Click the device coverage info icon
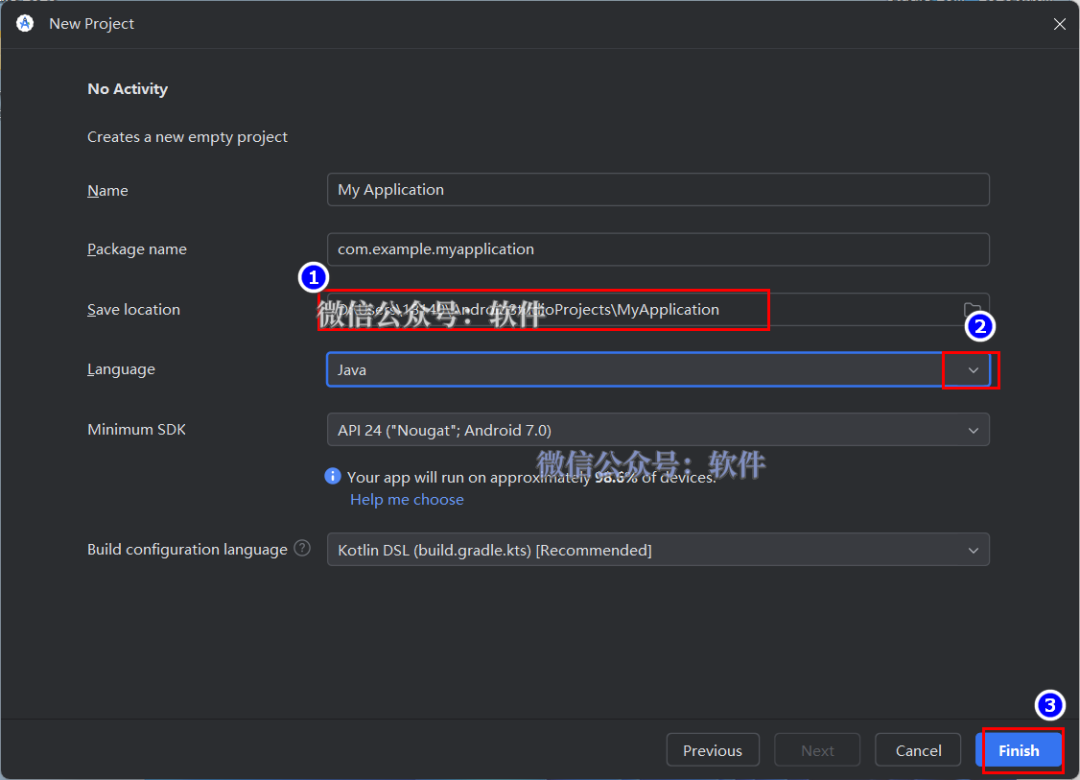1080x780 pixels. (333, 476)
